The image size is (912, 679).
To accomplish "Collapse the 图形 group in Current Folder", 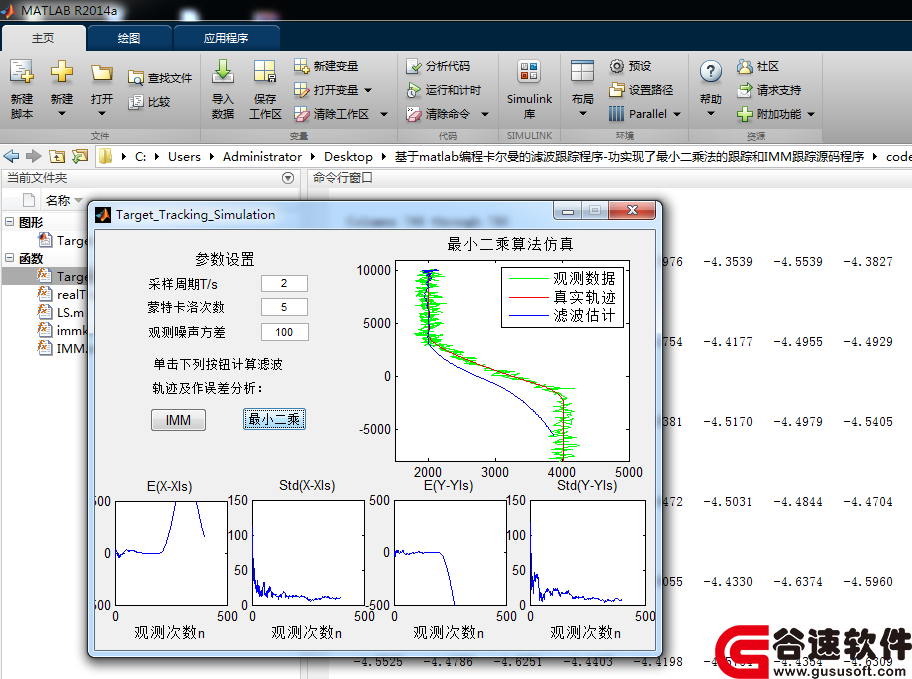I will pos(9,222).
